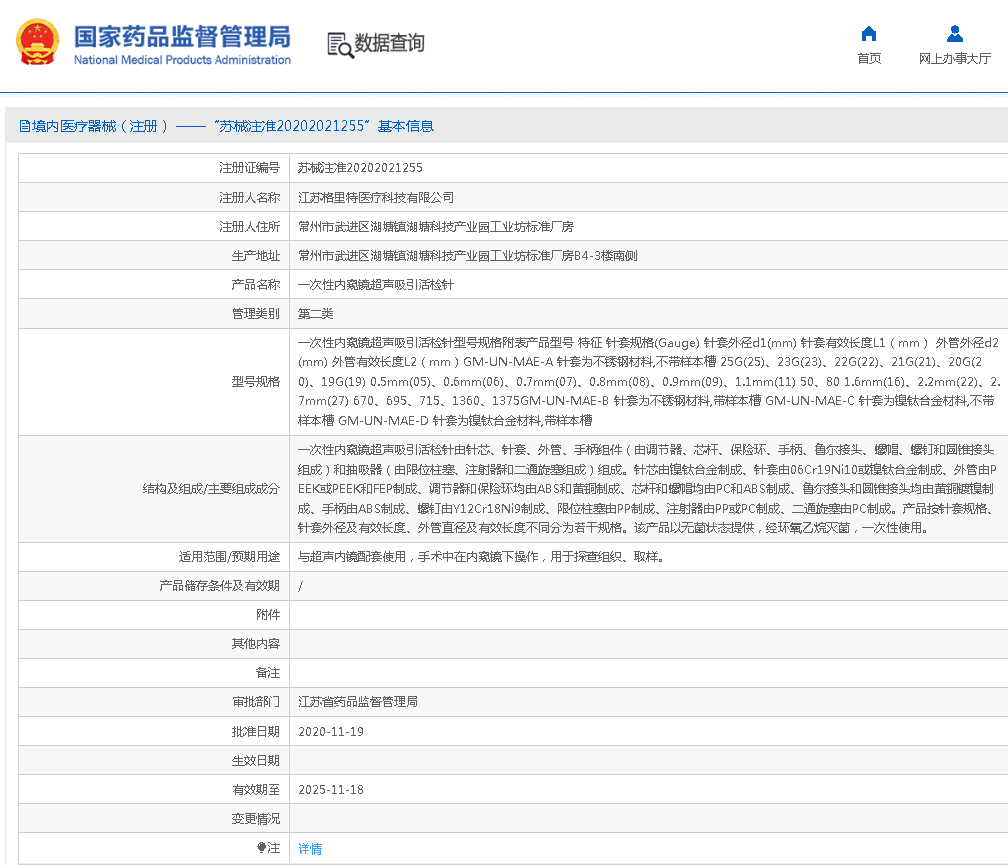Image resolution: width=1008 pixels, height=865 pixels.
Task: Click the 首页 house icon
Action: (x=869, y=34)
